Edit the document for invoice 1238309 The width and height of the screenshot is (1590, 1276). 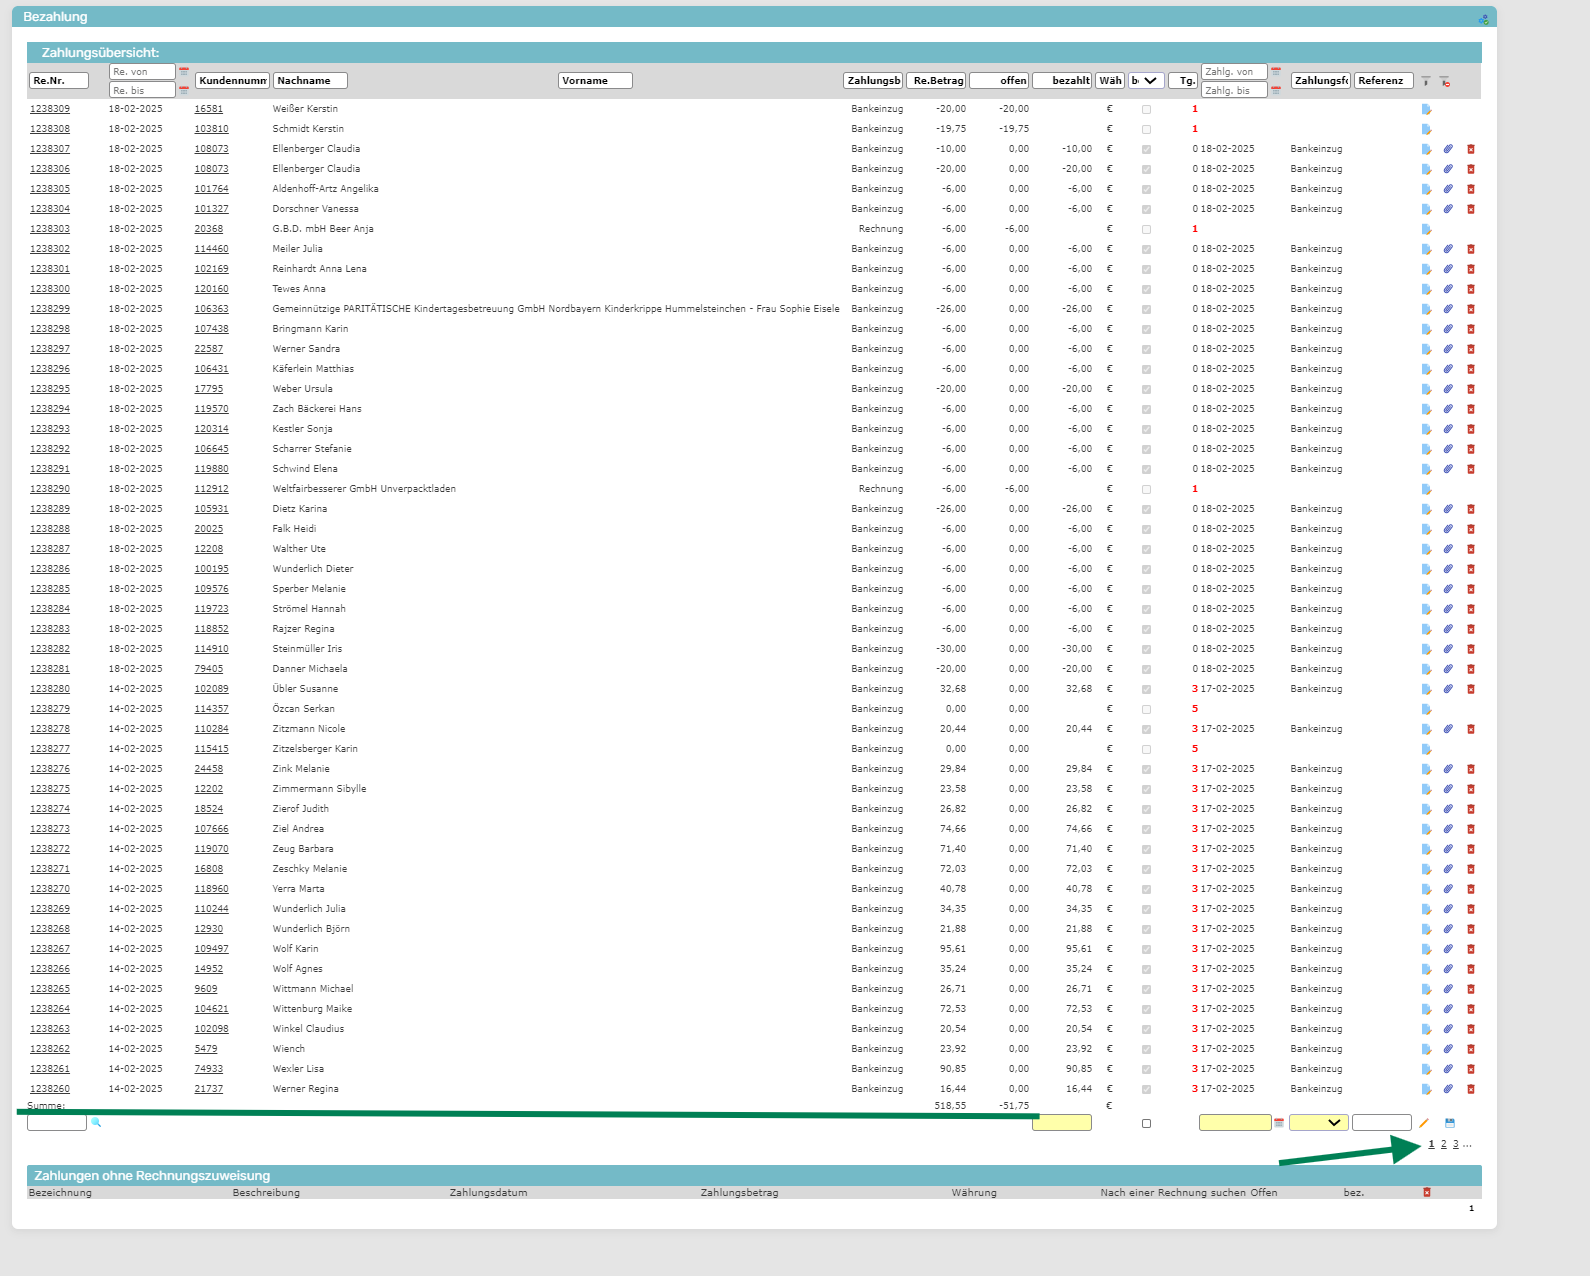[x=1427, y=109]
